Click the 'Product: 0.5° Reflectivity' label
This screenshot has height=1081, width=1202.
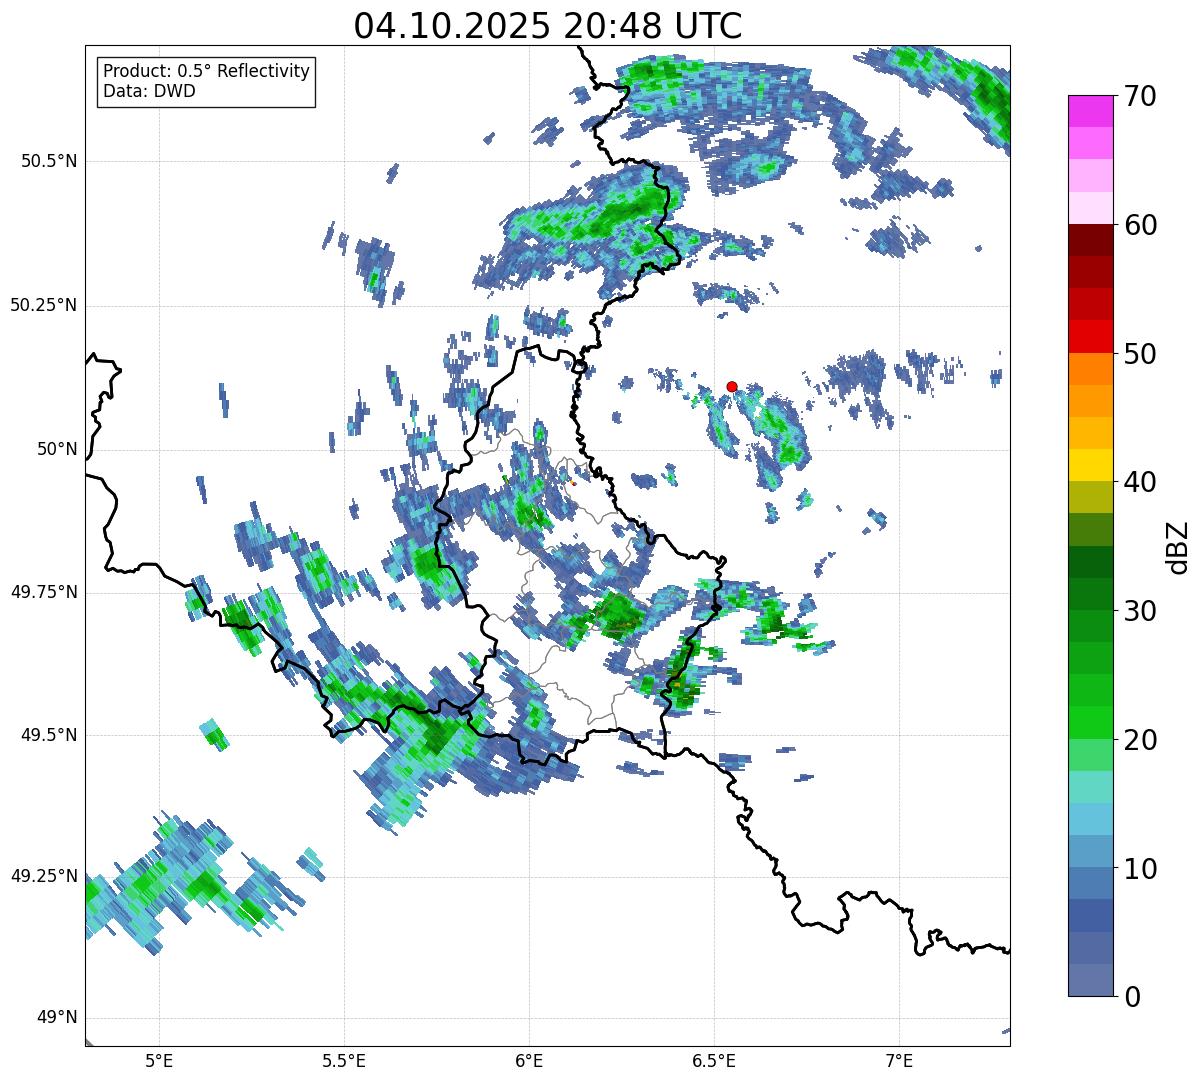click(x=206, y=72)
